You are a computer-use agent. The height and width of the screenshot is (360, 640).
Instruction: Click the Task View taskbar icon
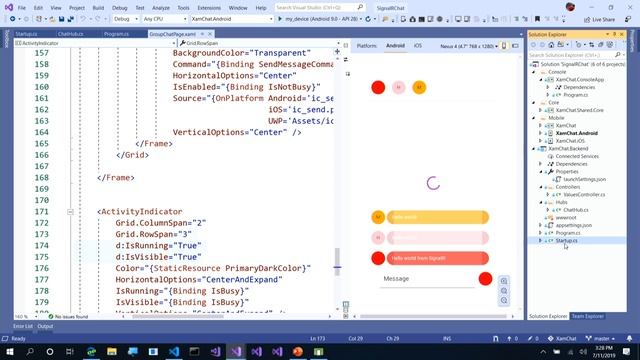(x=70, y=351)
